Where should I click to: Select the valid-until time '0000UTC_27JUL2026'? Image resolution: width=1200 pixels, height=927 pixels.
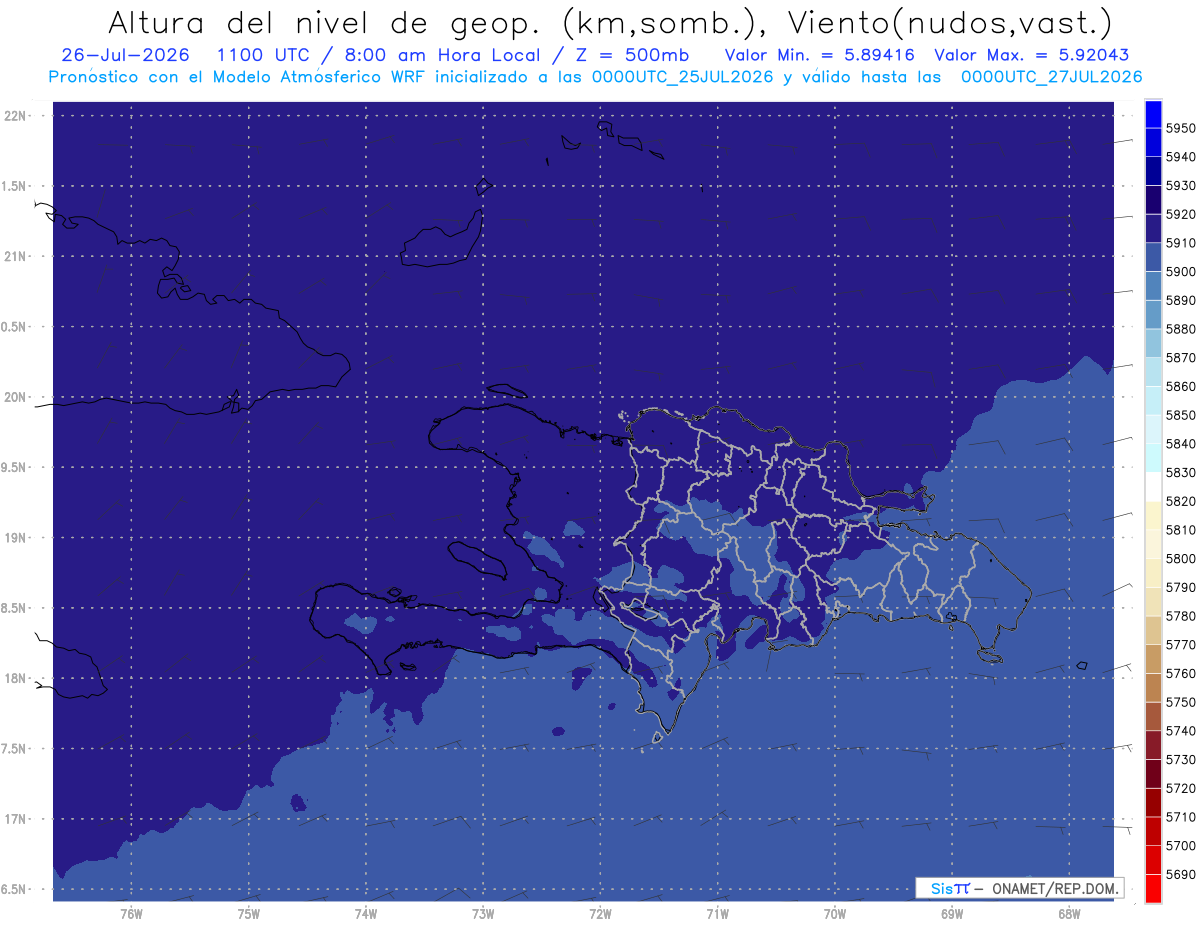[x=1051, y=77]
